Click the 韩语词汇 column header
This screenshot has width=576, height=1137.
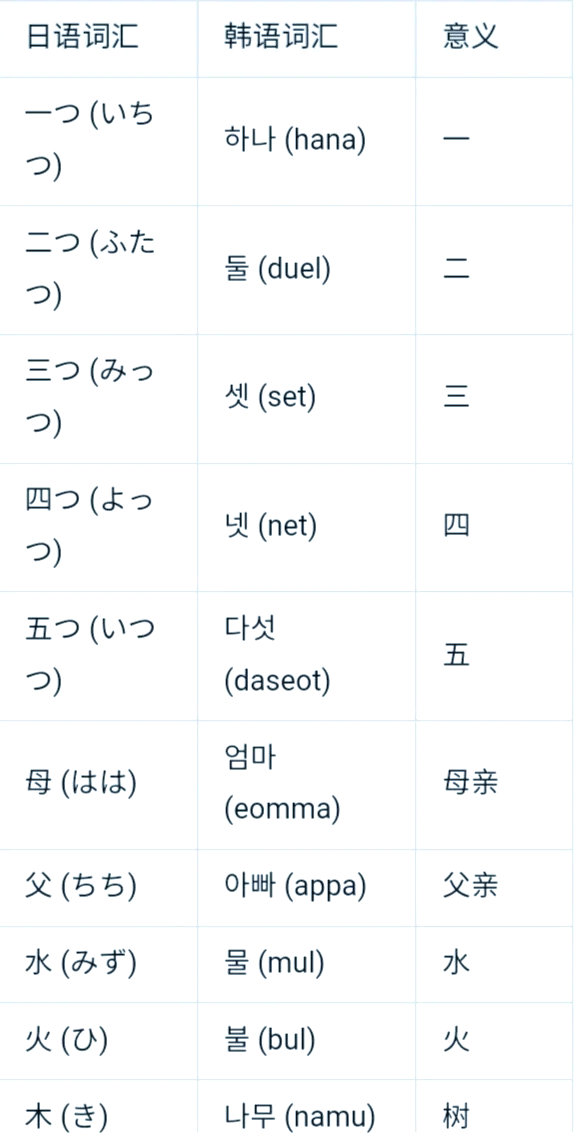point(306,38)
